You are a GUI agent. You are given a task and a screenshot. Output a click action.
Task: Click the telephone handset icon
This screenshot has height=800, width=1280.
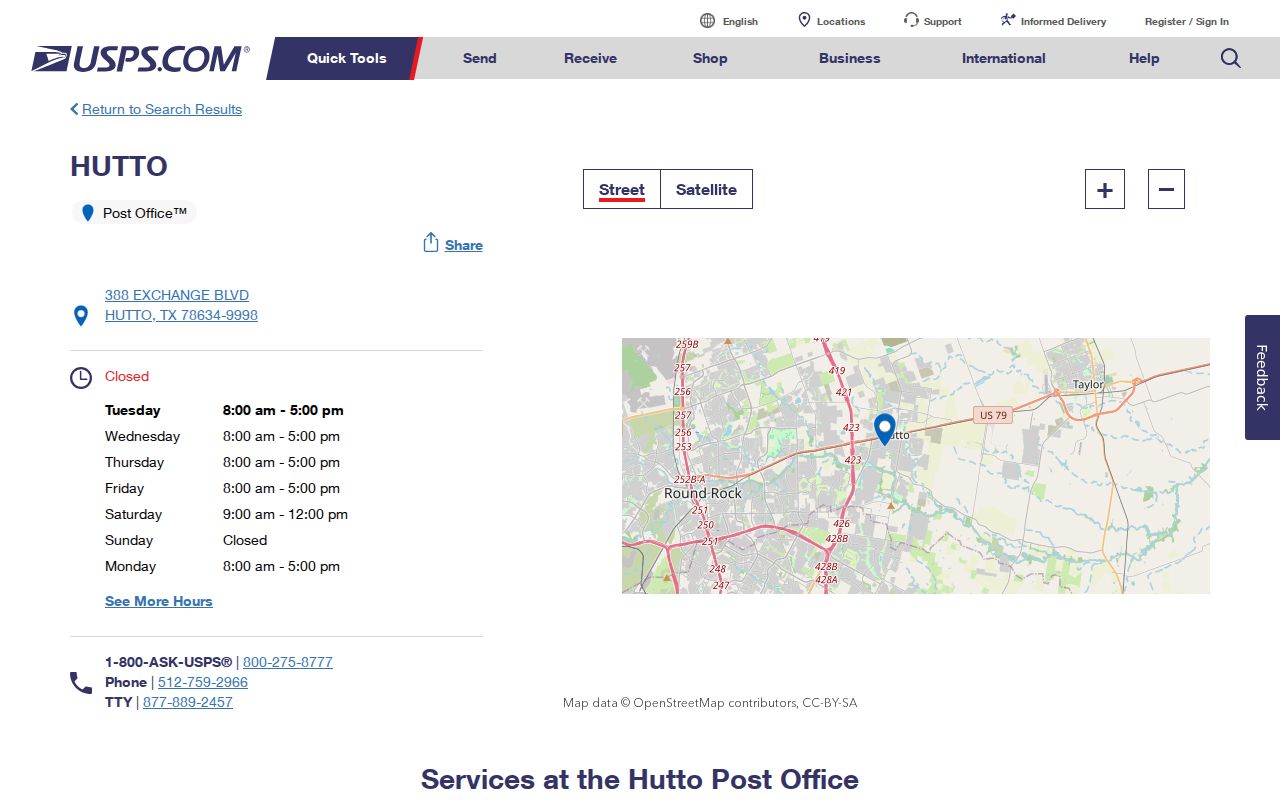81,683
